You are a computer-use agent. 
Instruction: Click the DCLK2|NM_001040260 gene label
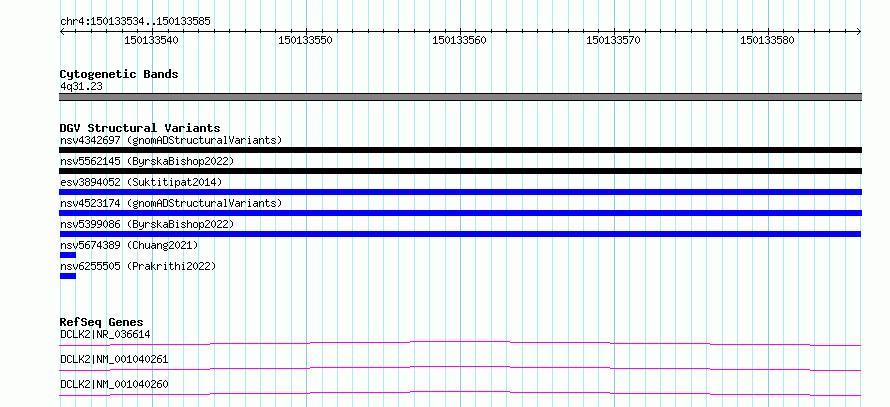point(114,384)
